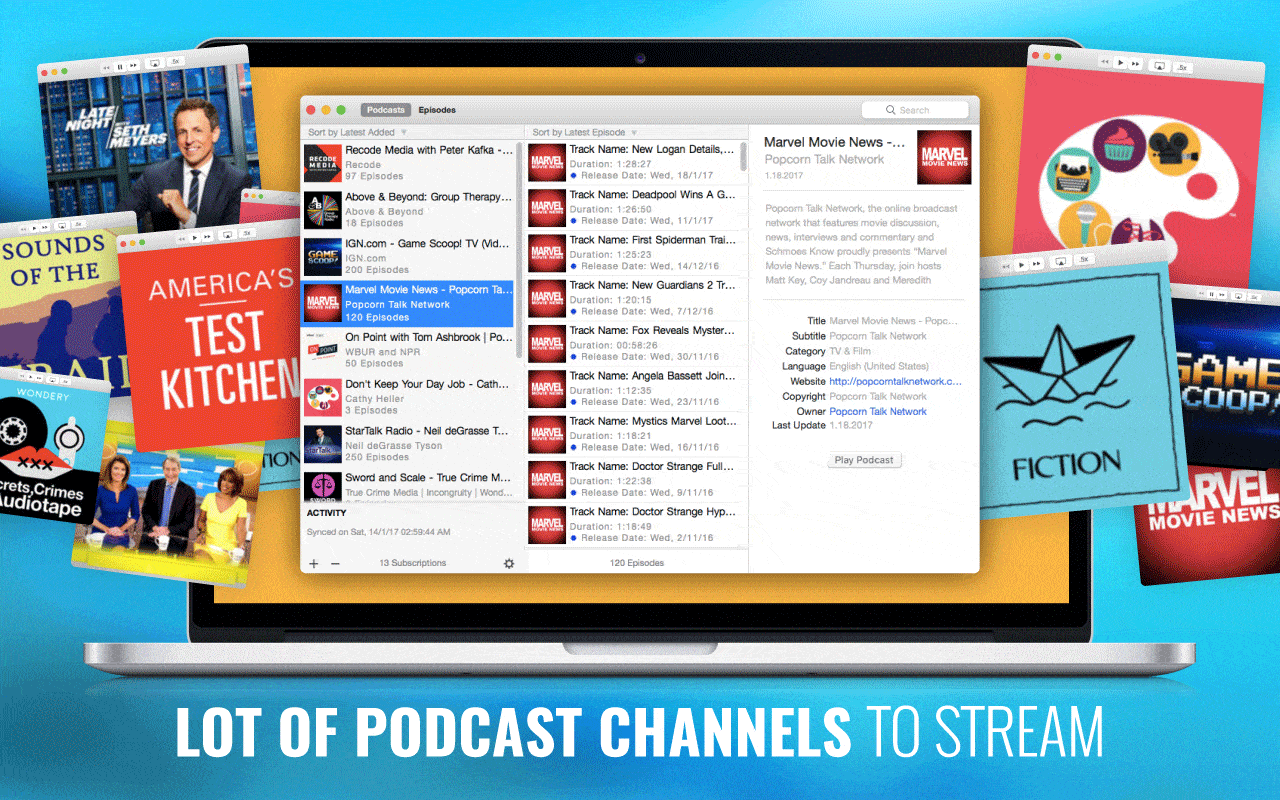This screenshot has height=800, width=1280.
Task: Click the magnifier icon in the search box
Action: (x=891, y=110)
